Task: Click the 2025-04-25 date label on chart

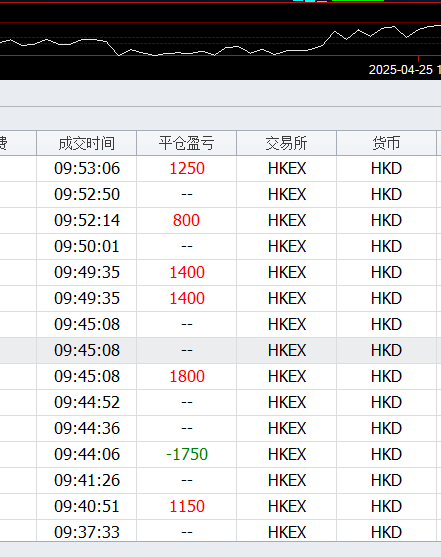Action: 400,70
